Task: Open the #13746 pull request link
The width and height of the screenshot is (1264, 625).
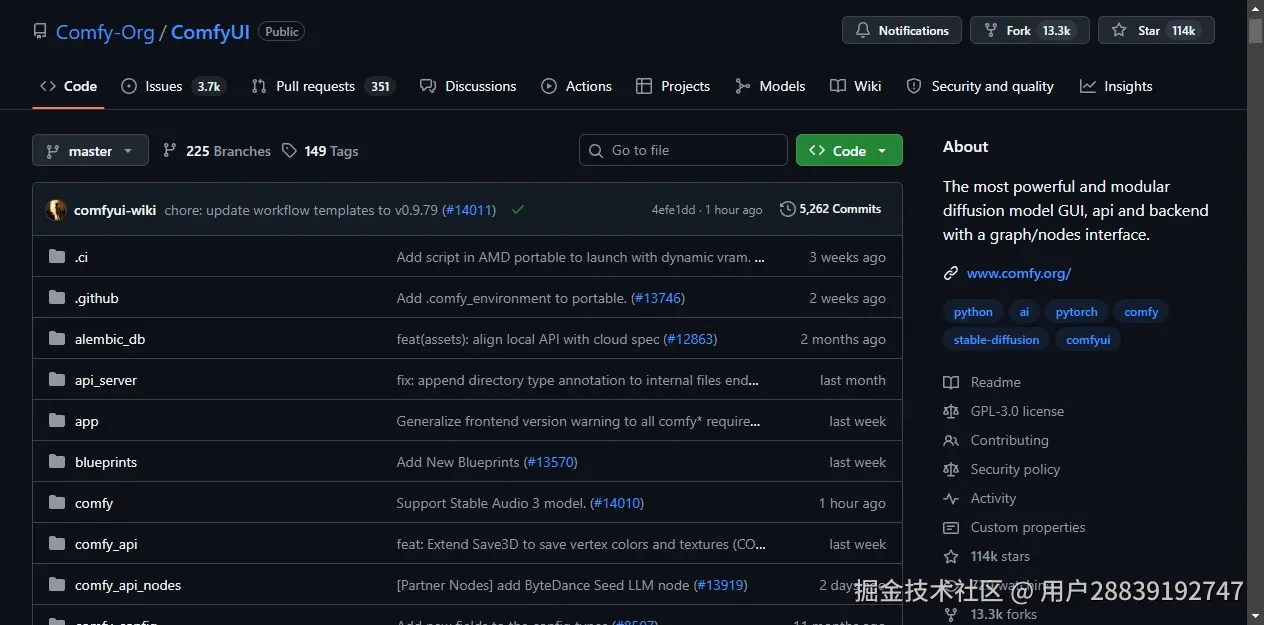Action: click(658, 298)
